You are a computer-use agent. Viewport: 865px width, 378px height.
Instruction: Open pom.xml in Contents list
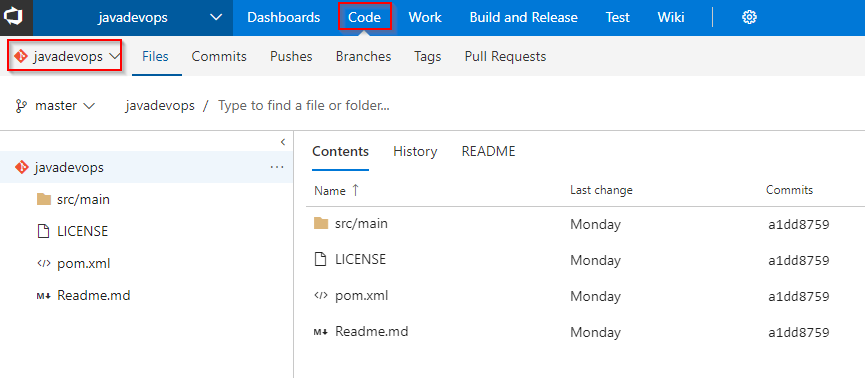point(361,295)
